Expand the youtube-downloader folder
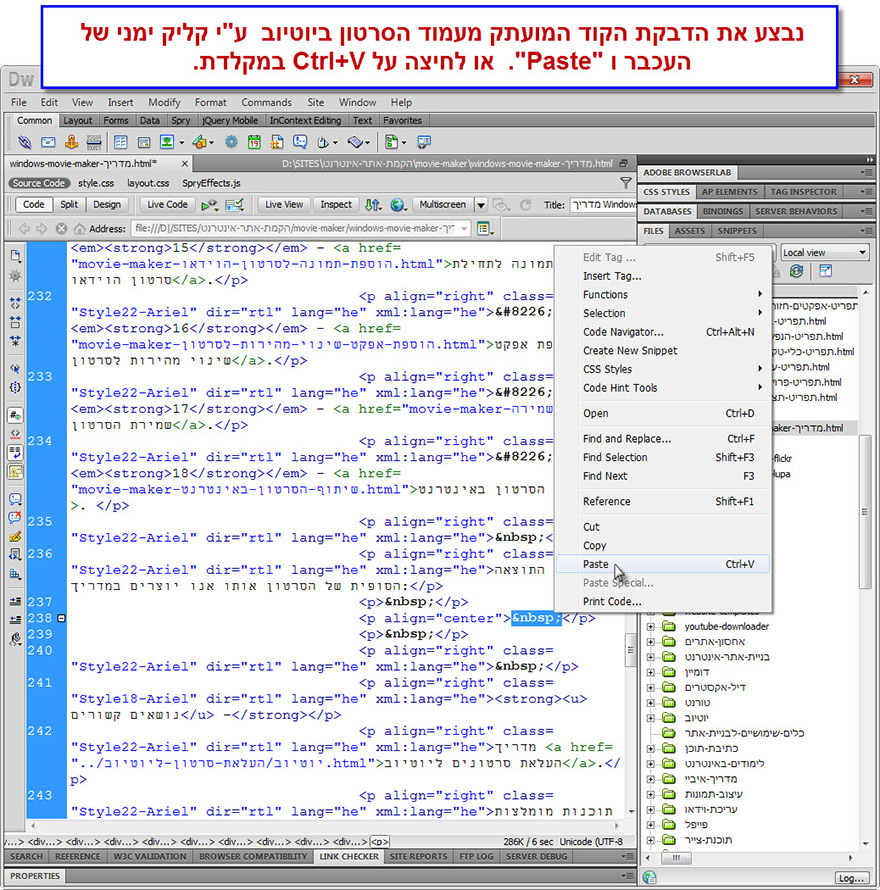 651,627
